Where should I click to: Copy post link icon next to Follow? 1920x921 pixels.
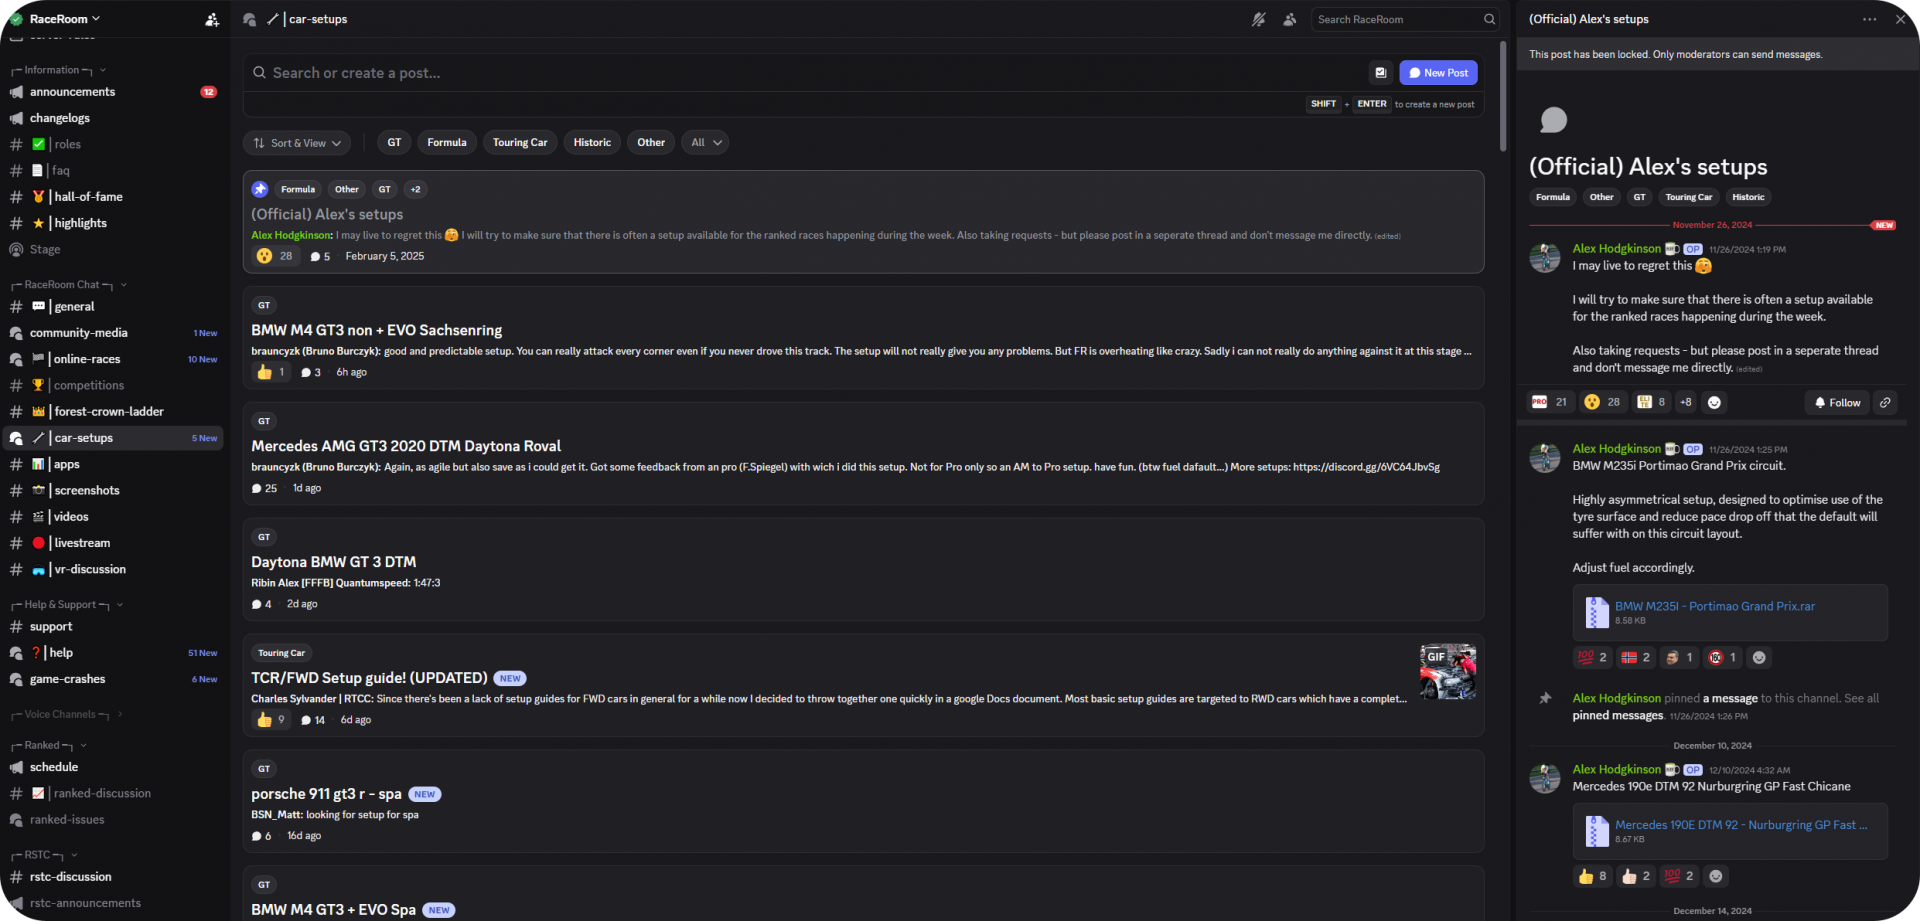pyautogui.click(x=1885, y=402)
